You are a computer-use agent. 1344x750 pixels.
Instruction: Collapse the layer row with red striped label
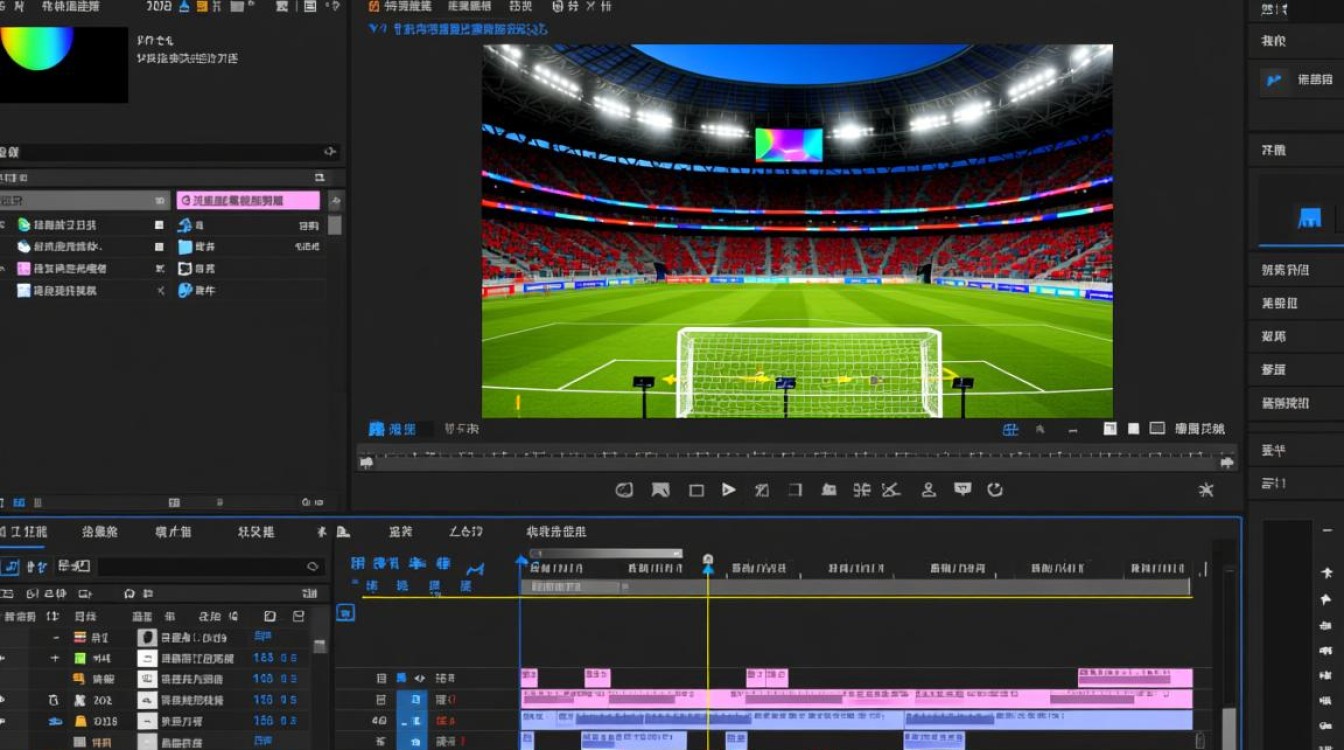click(56, 637)
